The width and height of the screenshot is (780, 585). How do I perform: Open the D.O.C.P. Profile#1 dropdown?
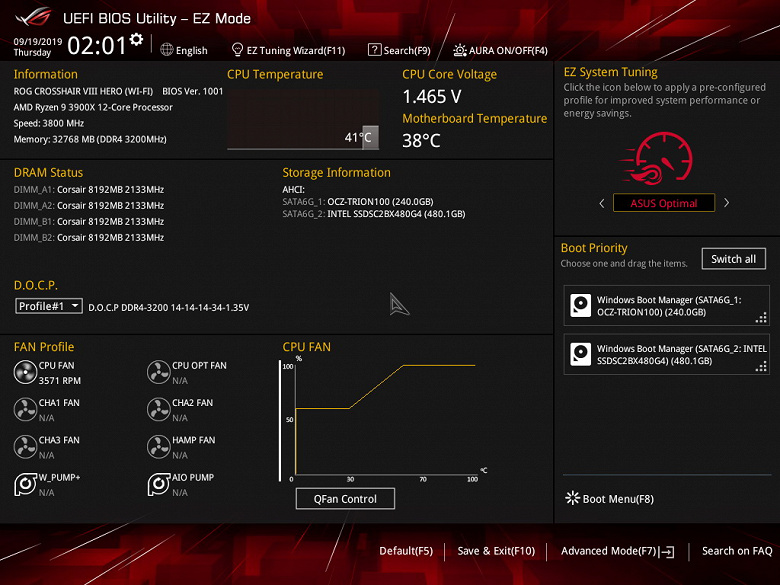click(x=49, y=306)
